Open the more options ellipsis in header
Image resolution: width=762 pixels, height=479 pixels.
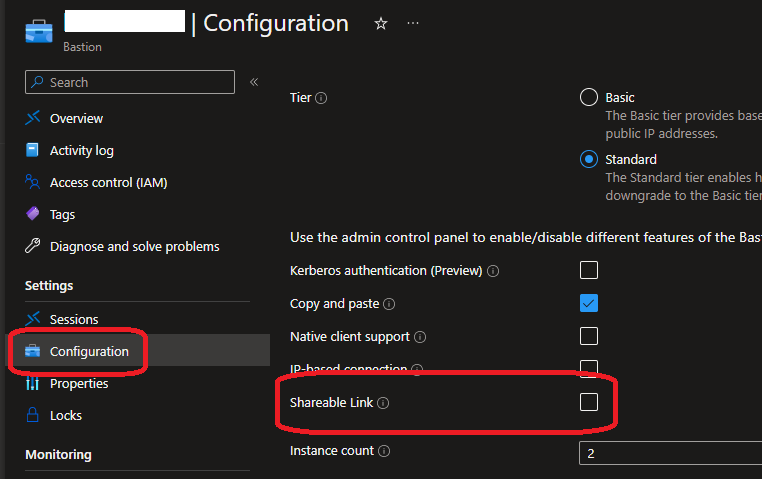click(x=413, y=24)
